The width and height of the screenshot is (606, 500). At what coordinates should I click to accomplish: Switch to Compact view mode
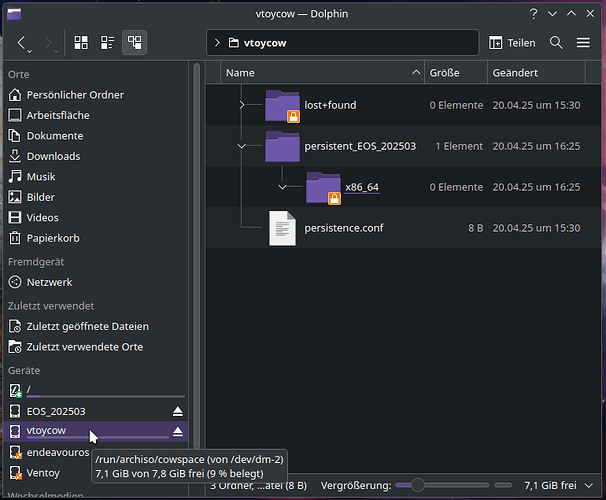click(107, 43)
